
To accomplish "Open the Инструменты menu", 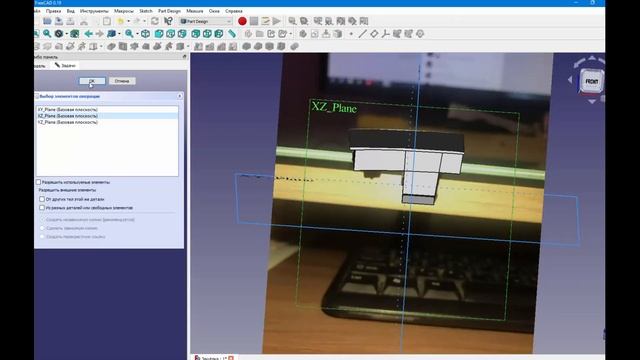I will point(94,11).
